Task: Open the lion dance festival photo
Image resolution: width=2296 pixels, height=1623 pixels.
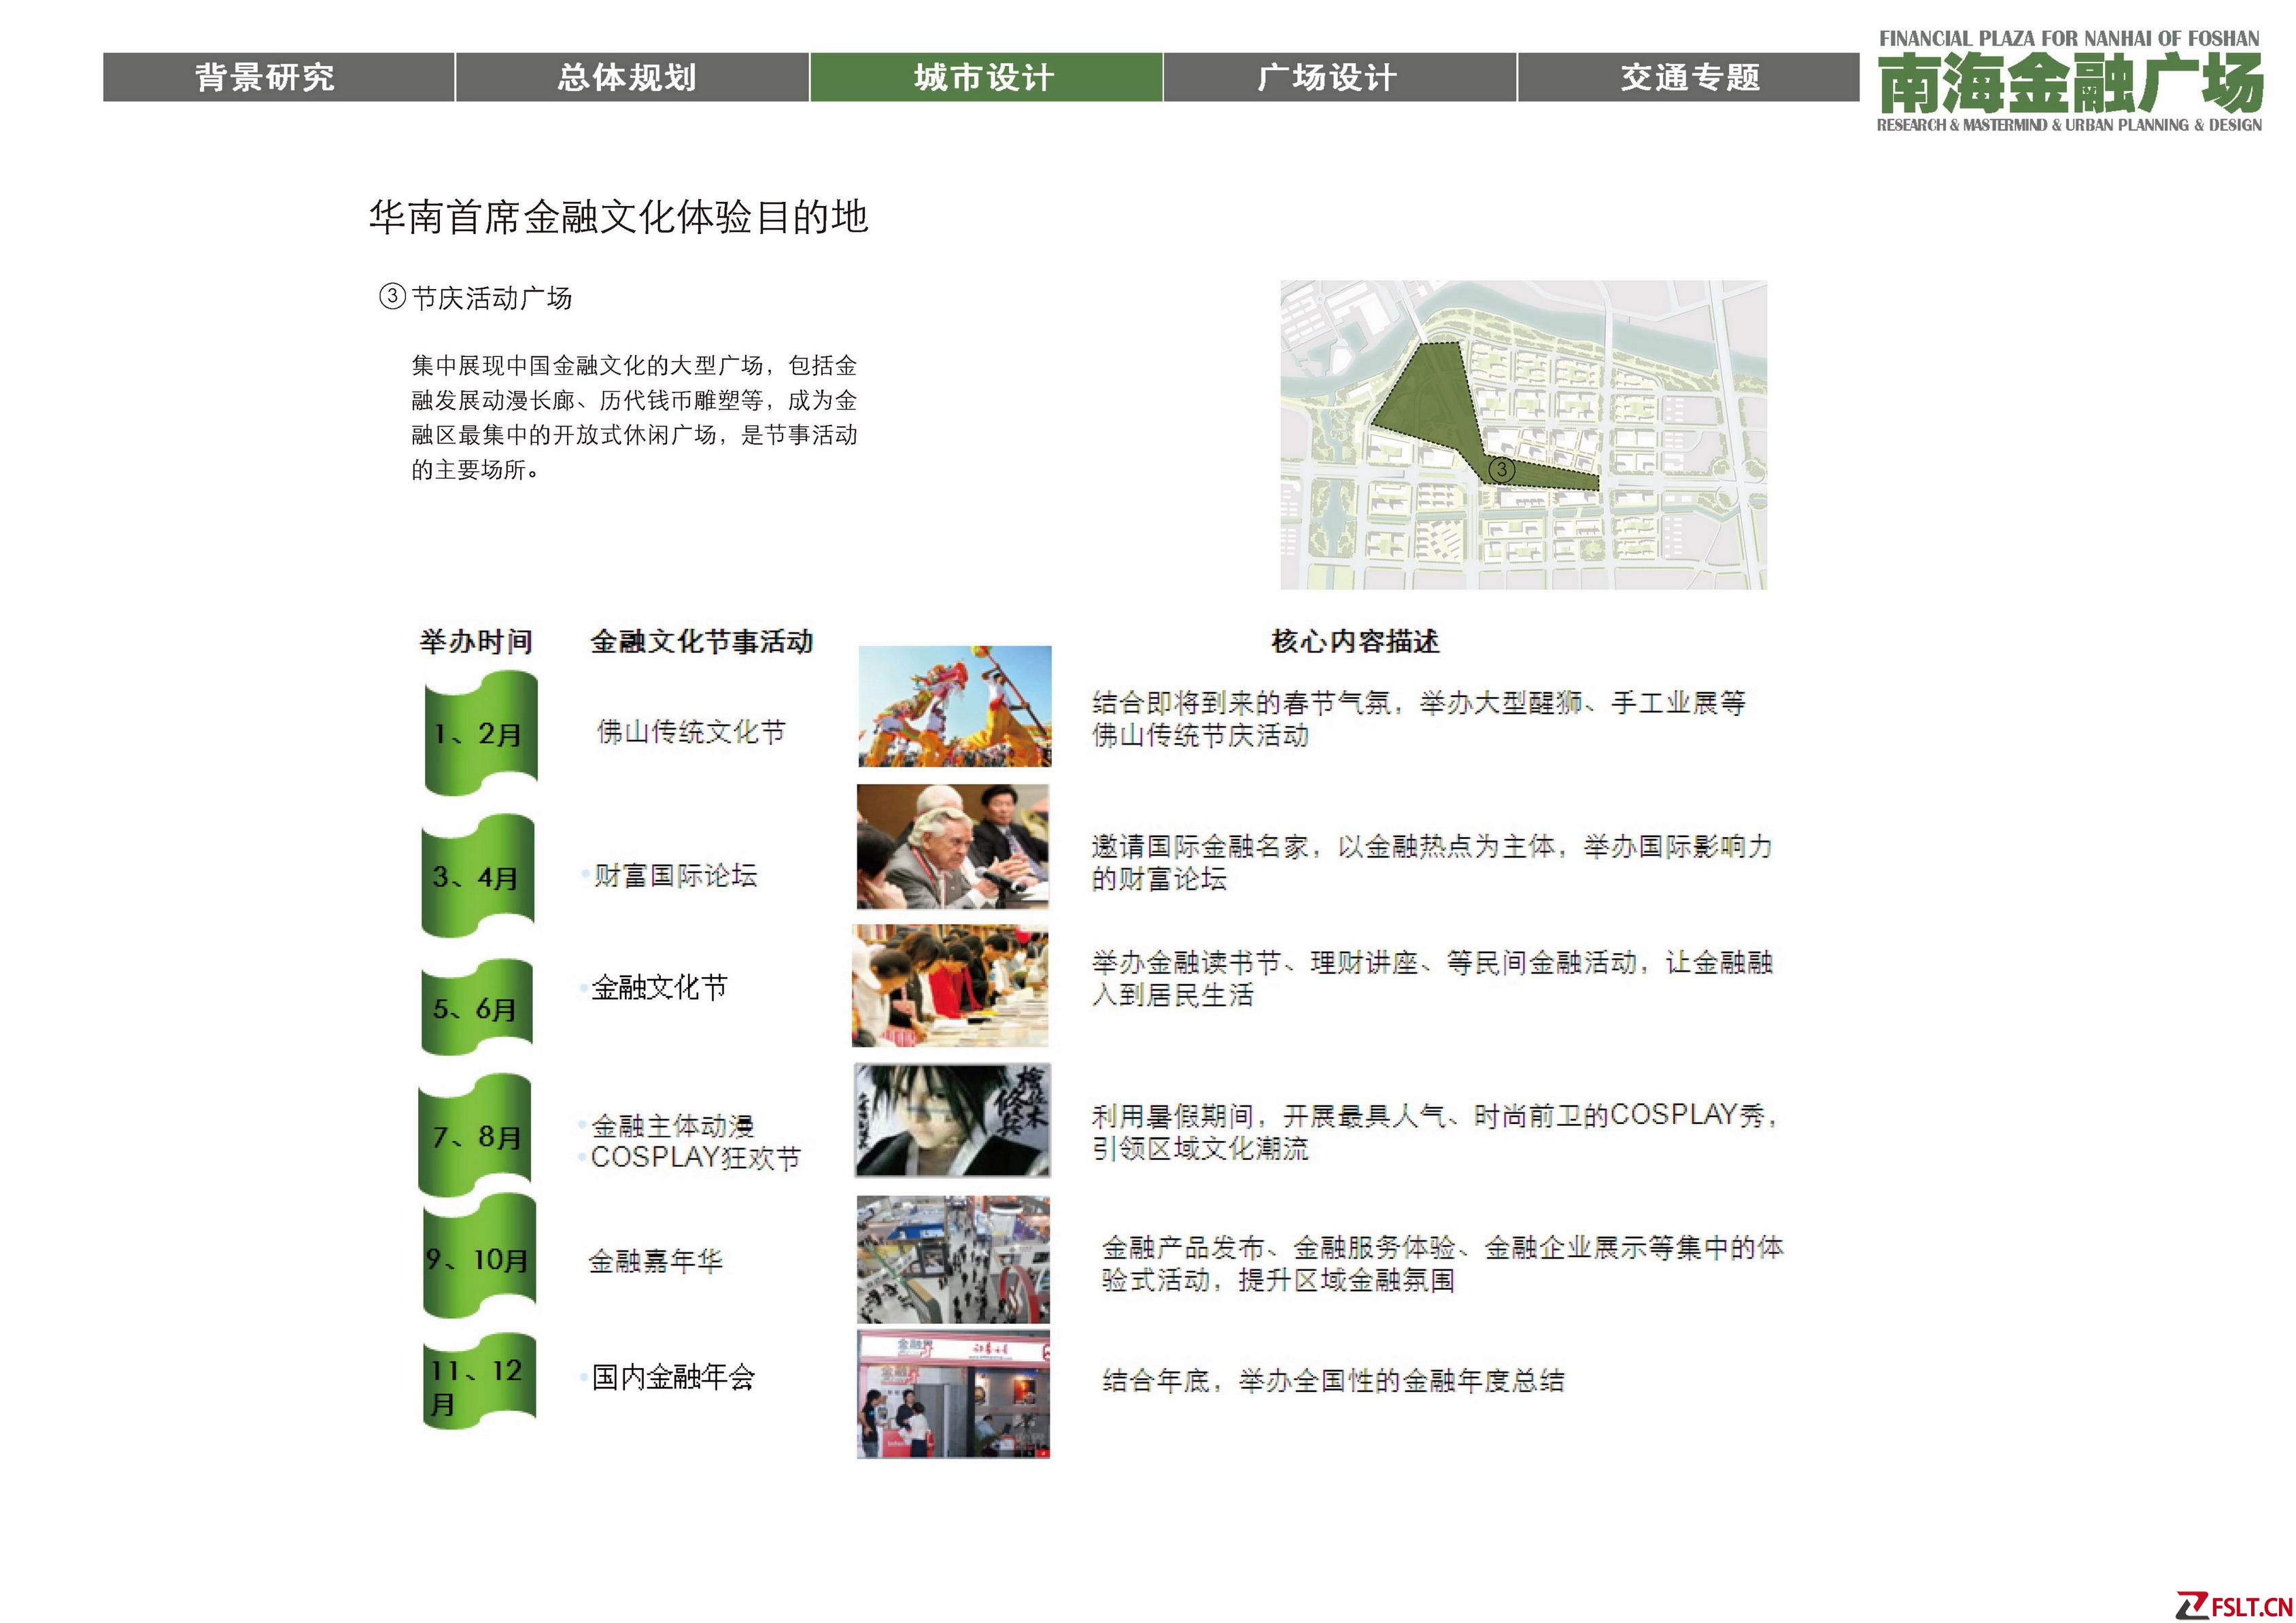Action: click(954, 707)
